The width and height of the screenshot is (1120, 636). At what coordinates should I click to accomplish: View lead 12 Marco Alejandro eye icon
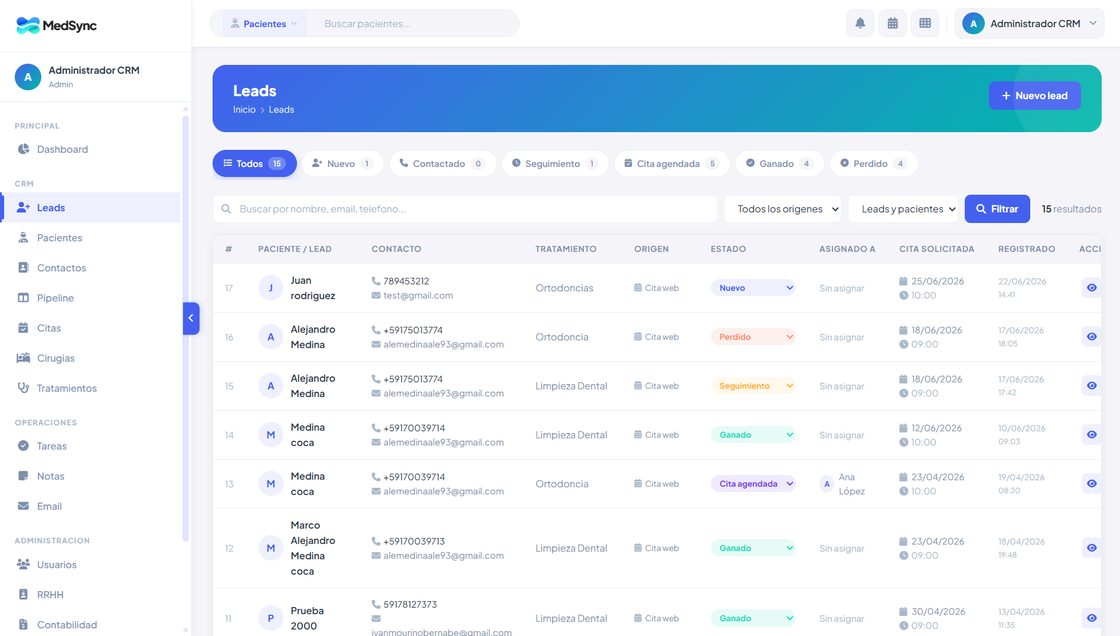[1091, 548]
